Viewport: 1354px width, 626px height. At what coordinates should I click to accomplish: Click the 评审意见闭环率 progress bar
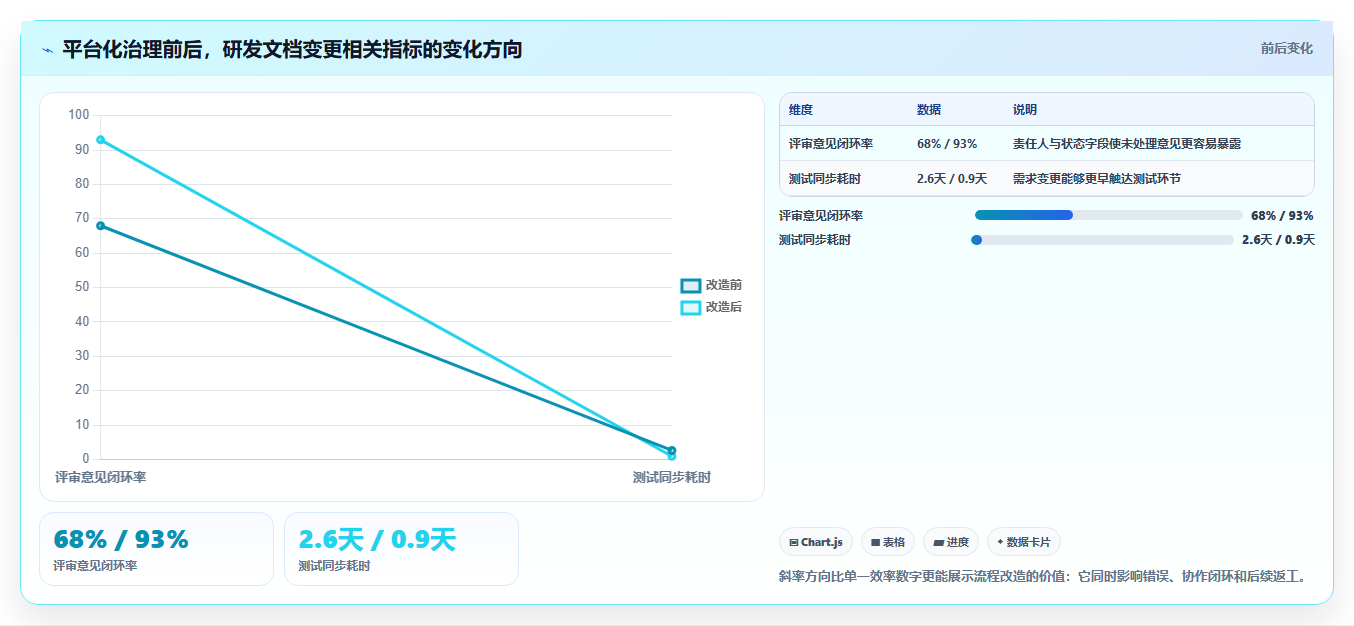pyautogui.click(x=1108, y=215)
